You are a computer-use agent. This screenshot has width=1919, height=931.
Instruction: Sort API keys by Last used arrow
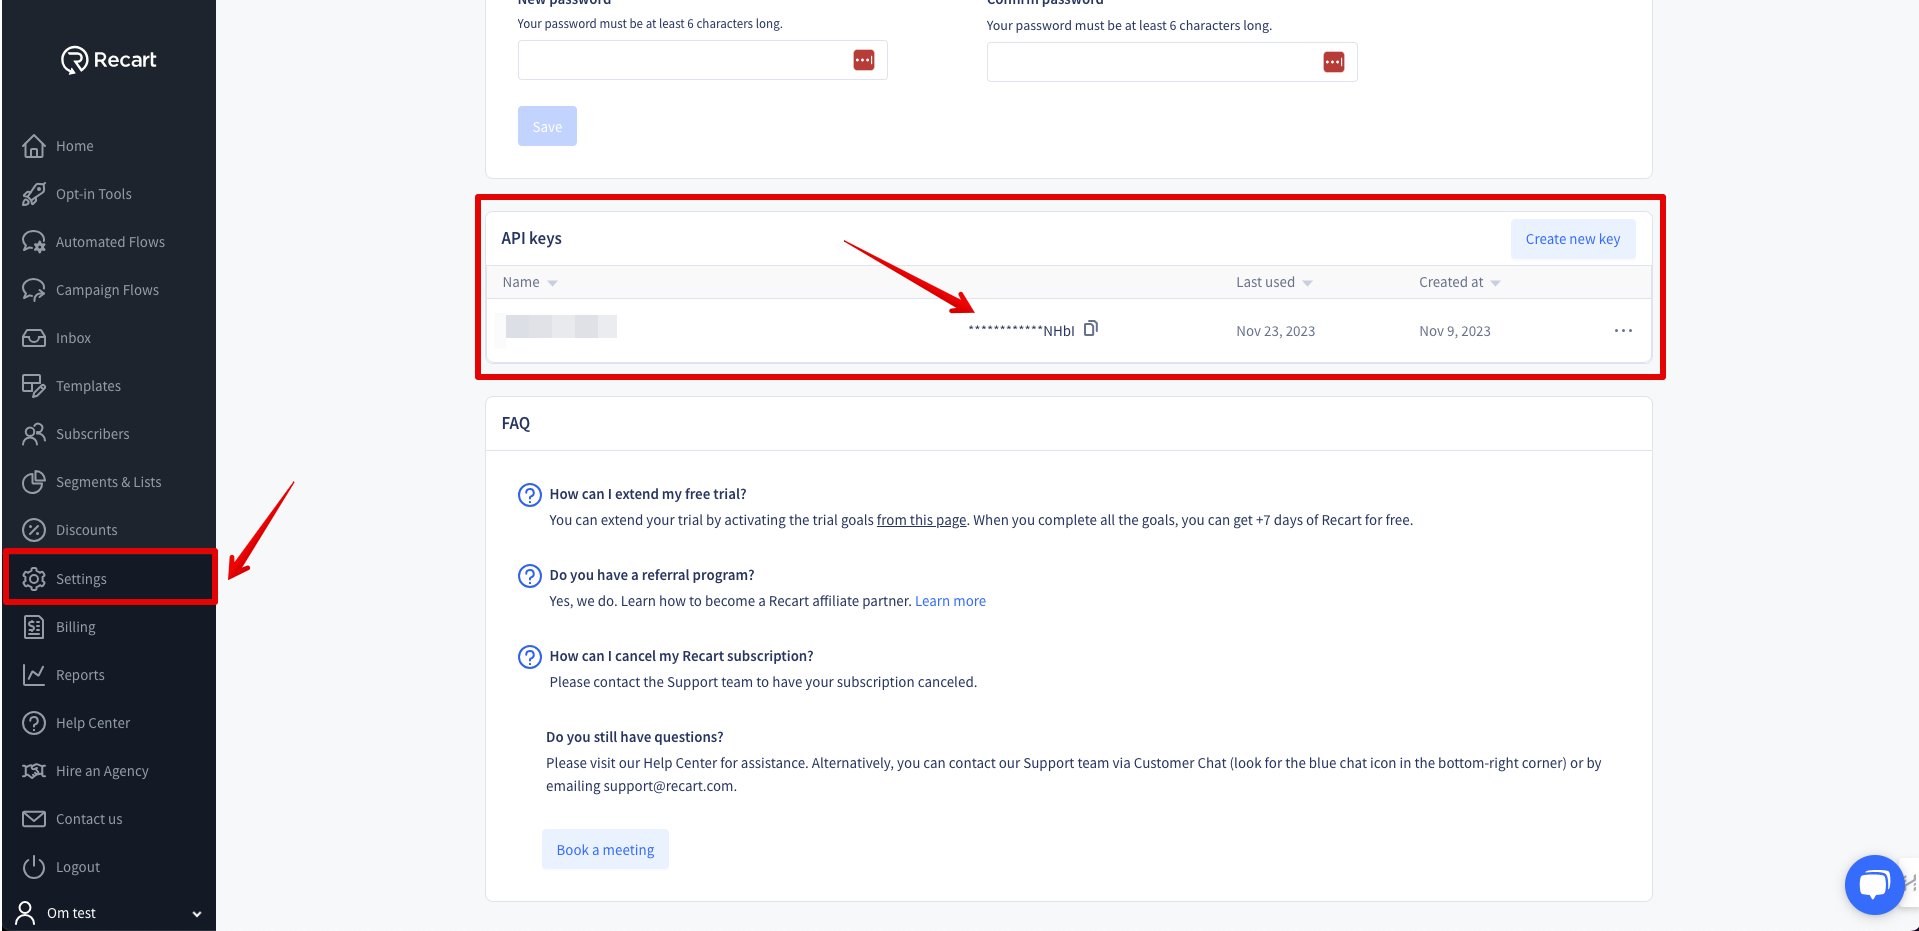pyautogui.click(x=1308, y=284)
